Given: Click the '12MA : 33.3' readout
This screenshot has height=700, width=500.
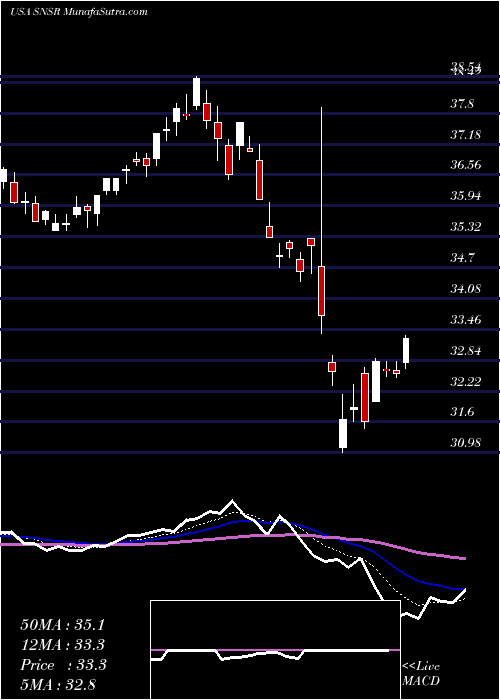Looking at the screenshot, I should (64, 645).
